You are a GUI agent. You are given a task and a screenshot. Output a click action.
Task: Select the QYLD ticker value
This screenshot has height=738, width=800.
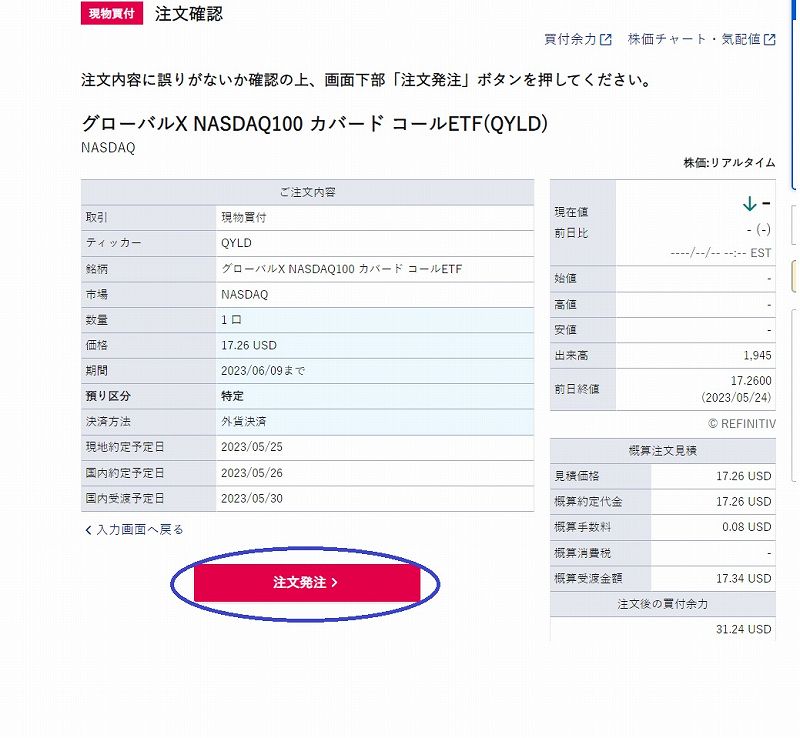coord(236,243)
